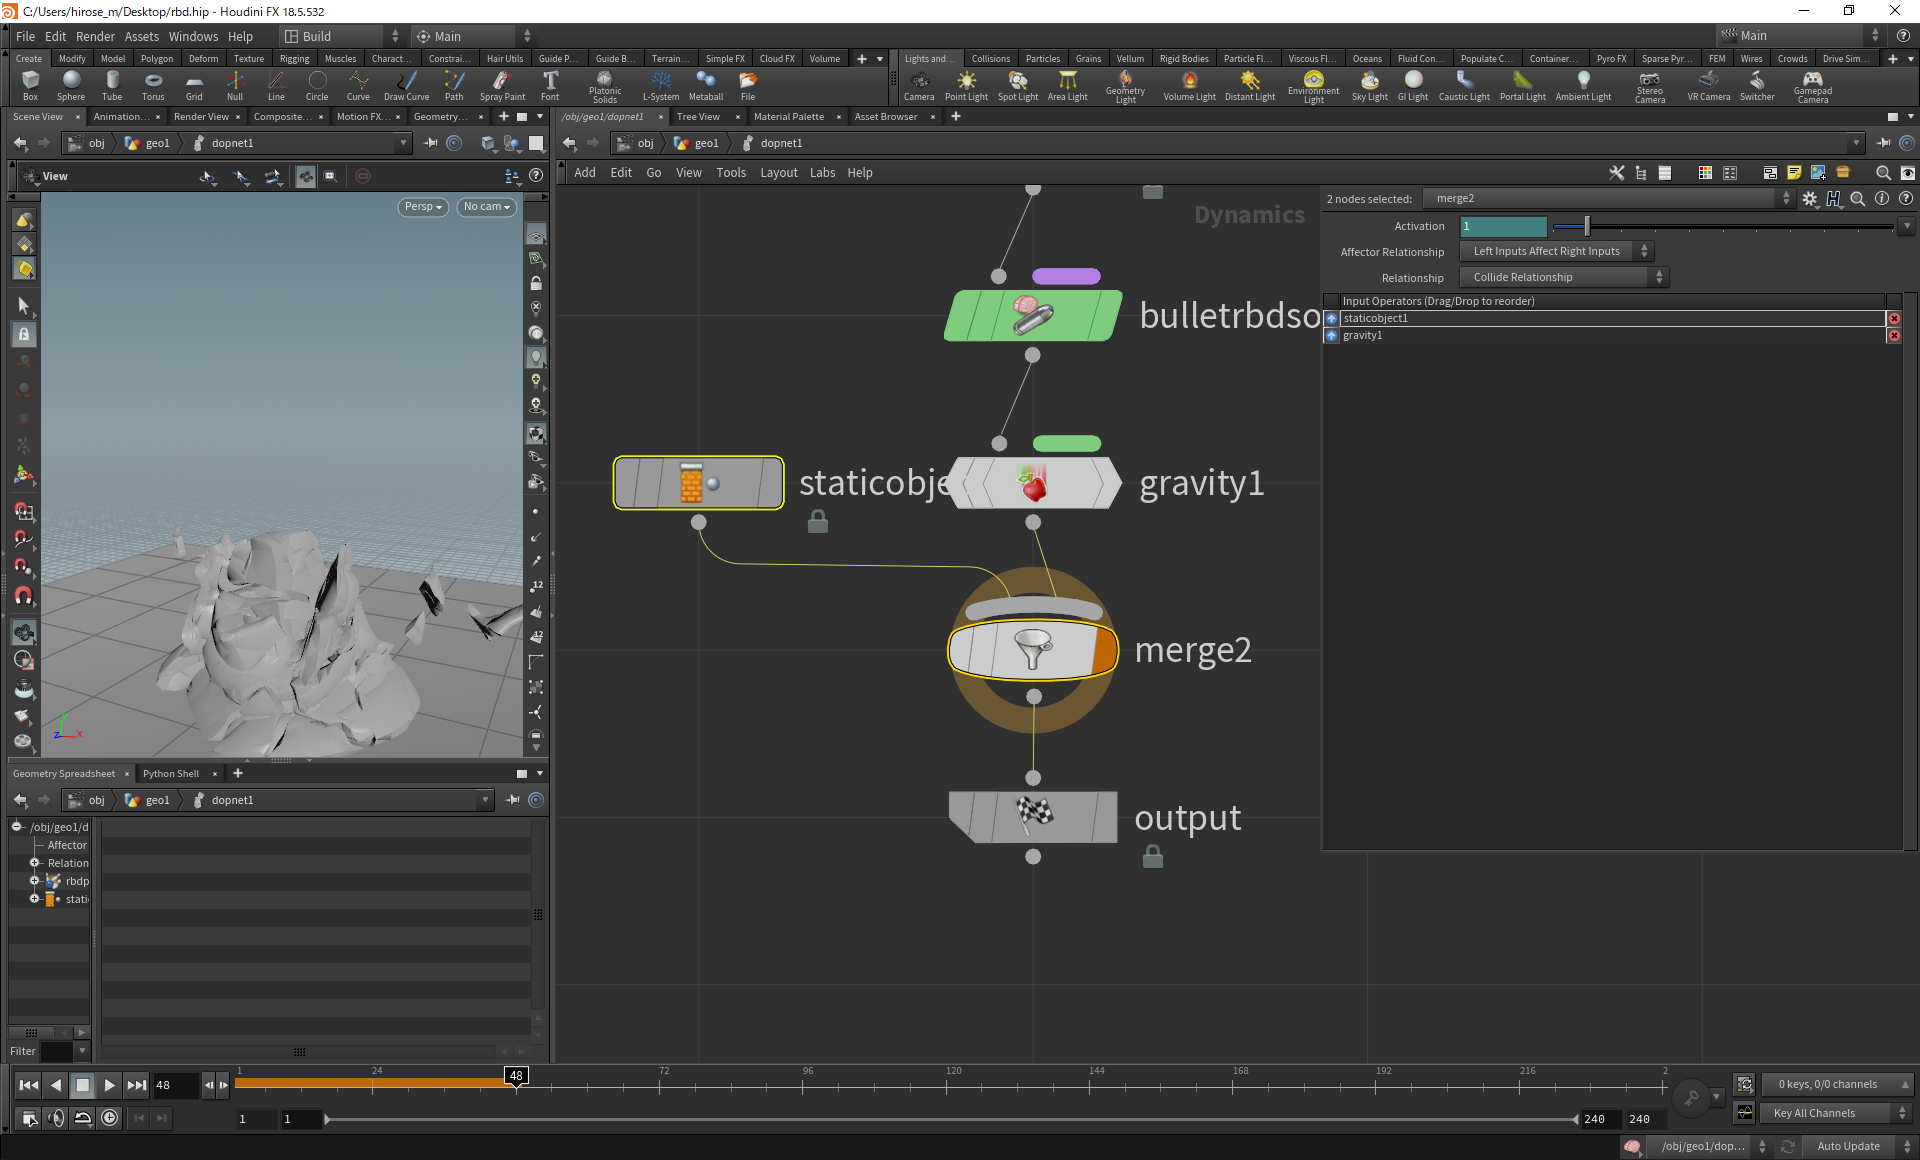Select the L-System shelf tool
1920x1160 pixels.
pyautogui.click(x=661, y=86)
